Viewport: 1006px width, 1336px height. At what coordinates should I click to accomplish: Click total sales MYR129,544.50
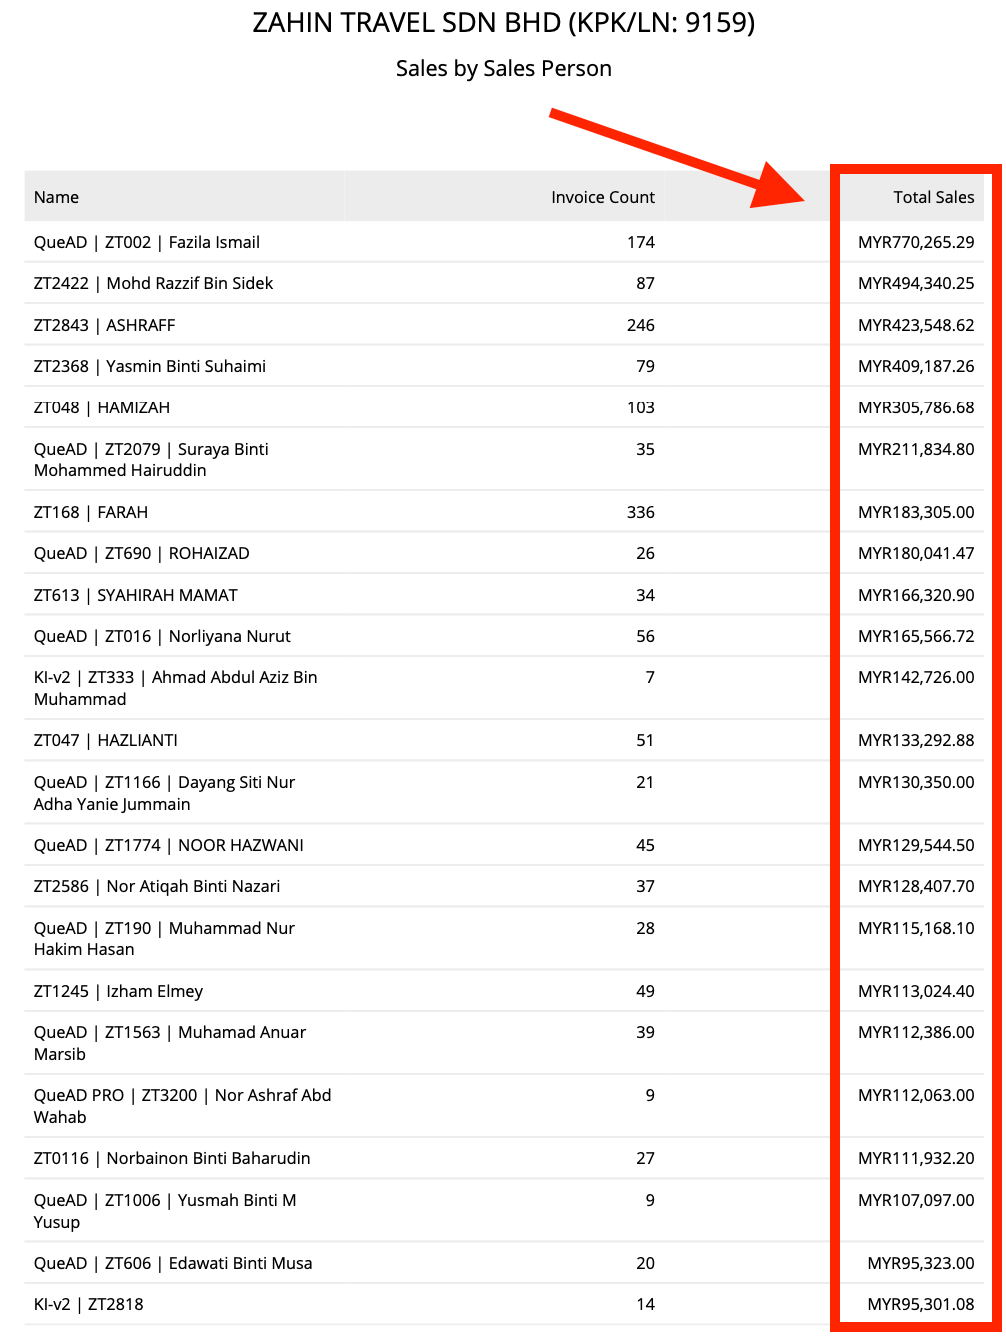click(x=916, y=845)
